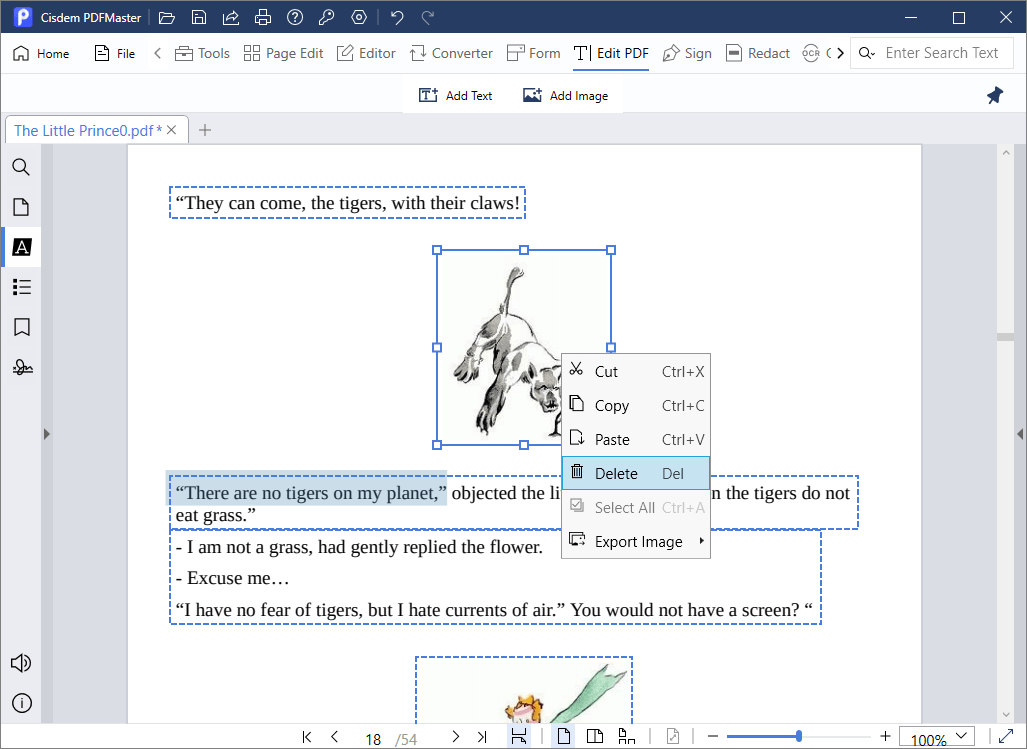
Task: Open the Redact tab
Action: [758, 53]
